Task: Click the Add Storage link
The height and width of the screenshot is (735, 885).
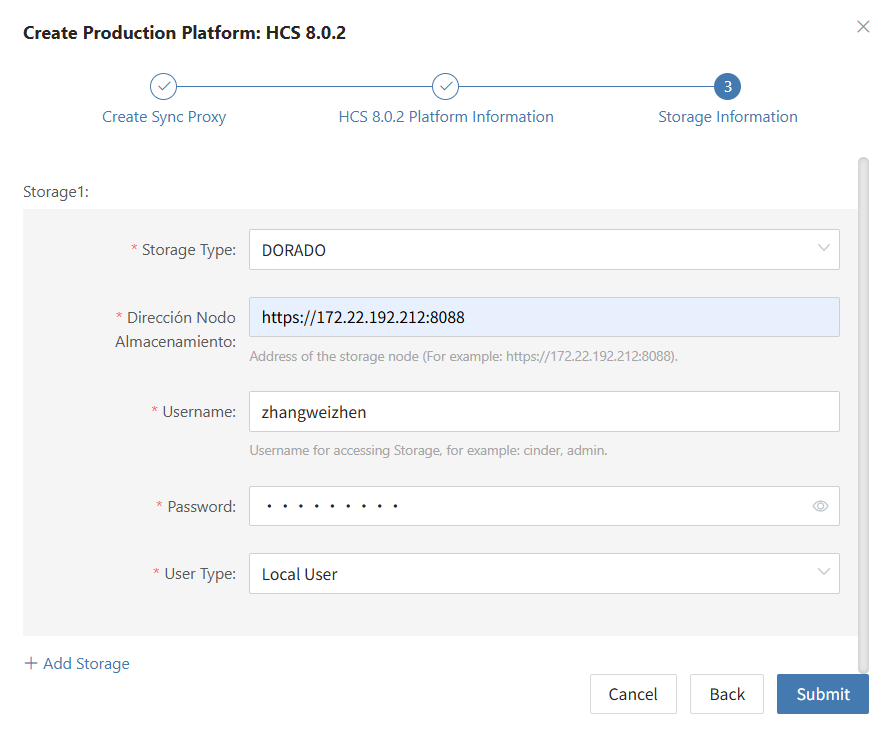Action: click(x=77, y=663)
